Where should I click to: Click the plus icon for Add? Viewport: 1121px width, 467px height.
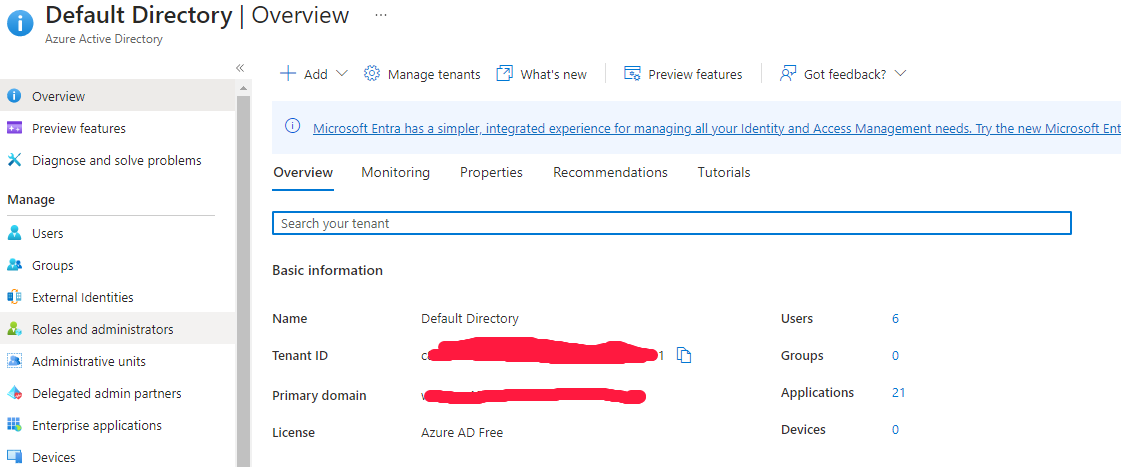[288, 74]
